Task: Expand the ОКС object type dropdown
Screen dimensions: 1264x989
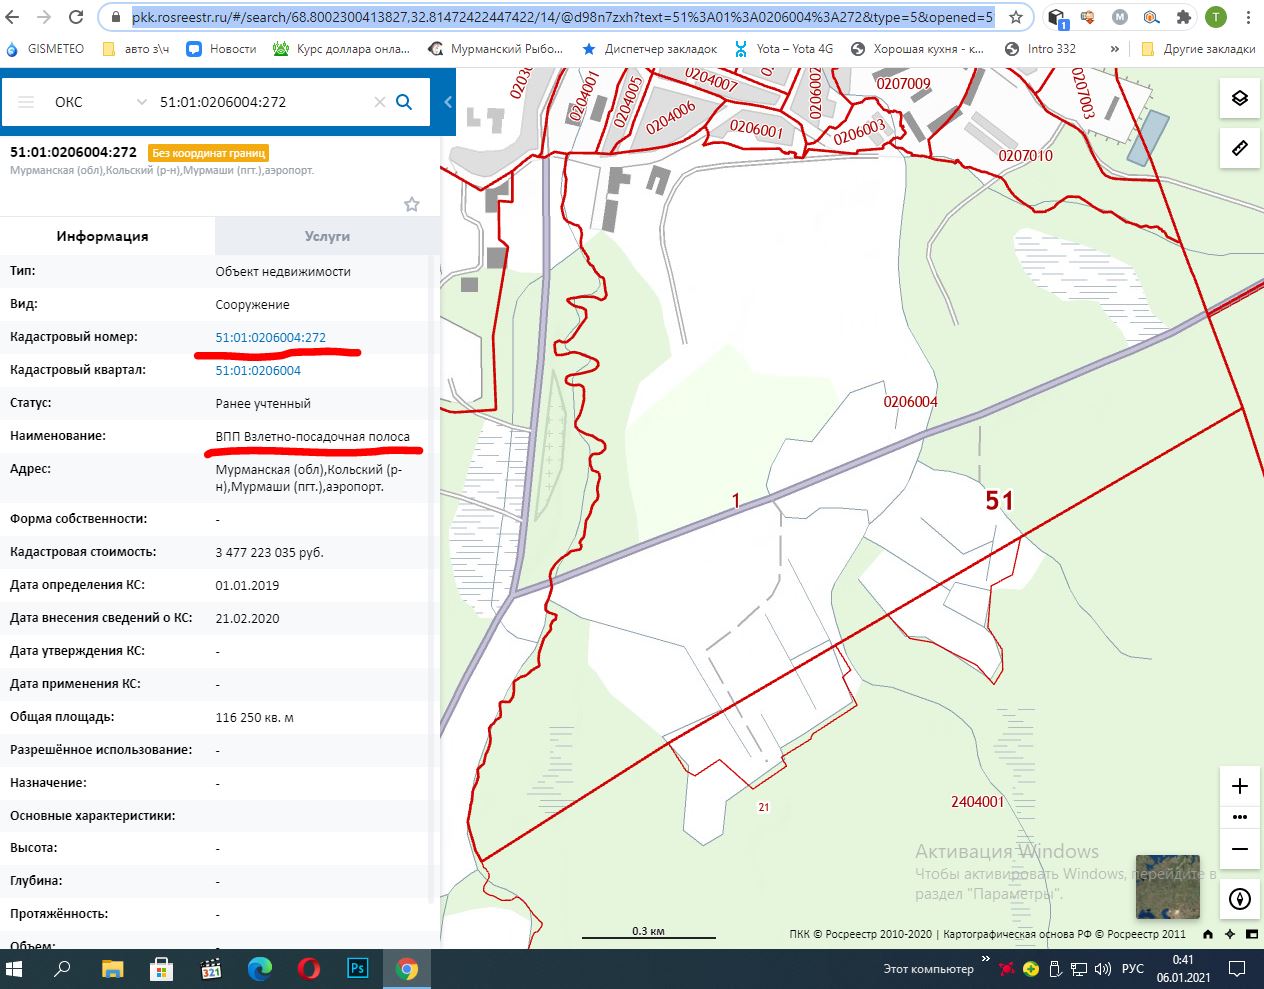Action: (x=141, y=102)
